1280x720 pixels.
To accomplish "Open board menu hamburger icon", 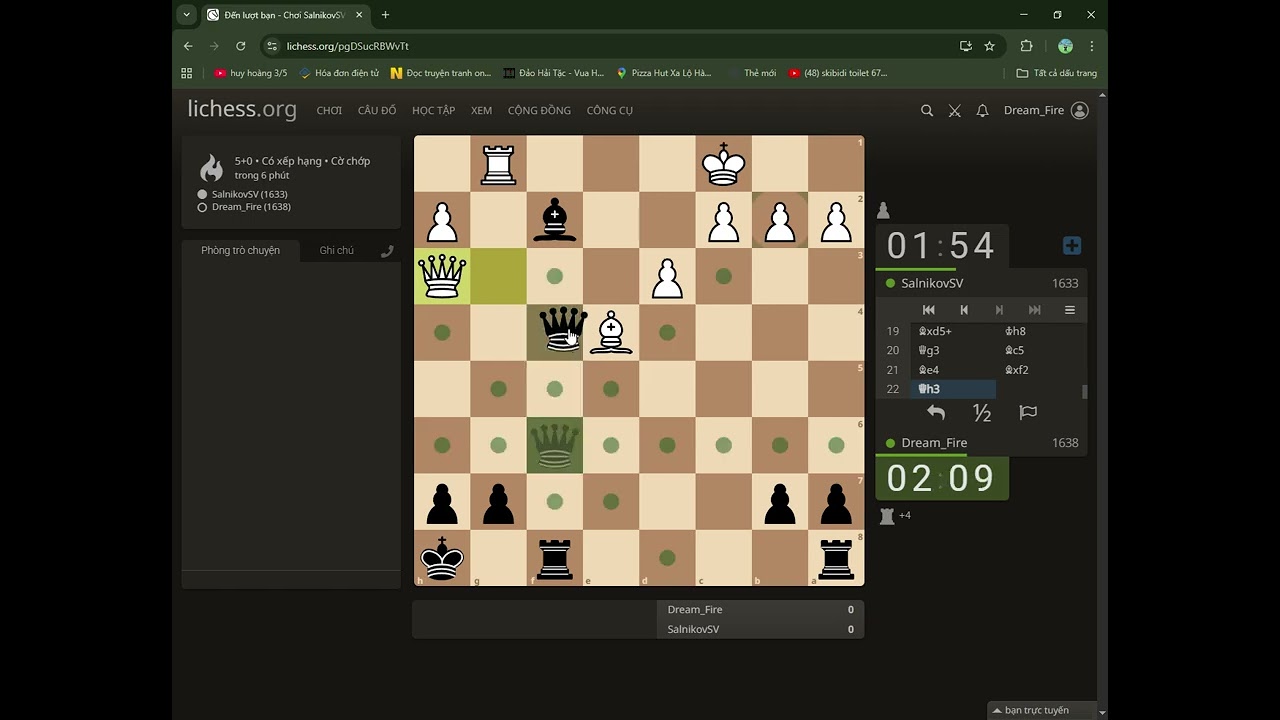I will (1069, 310).
